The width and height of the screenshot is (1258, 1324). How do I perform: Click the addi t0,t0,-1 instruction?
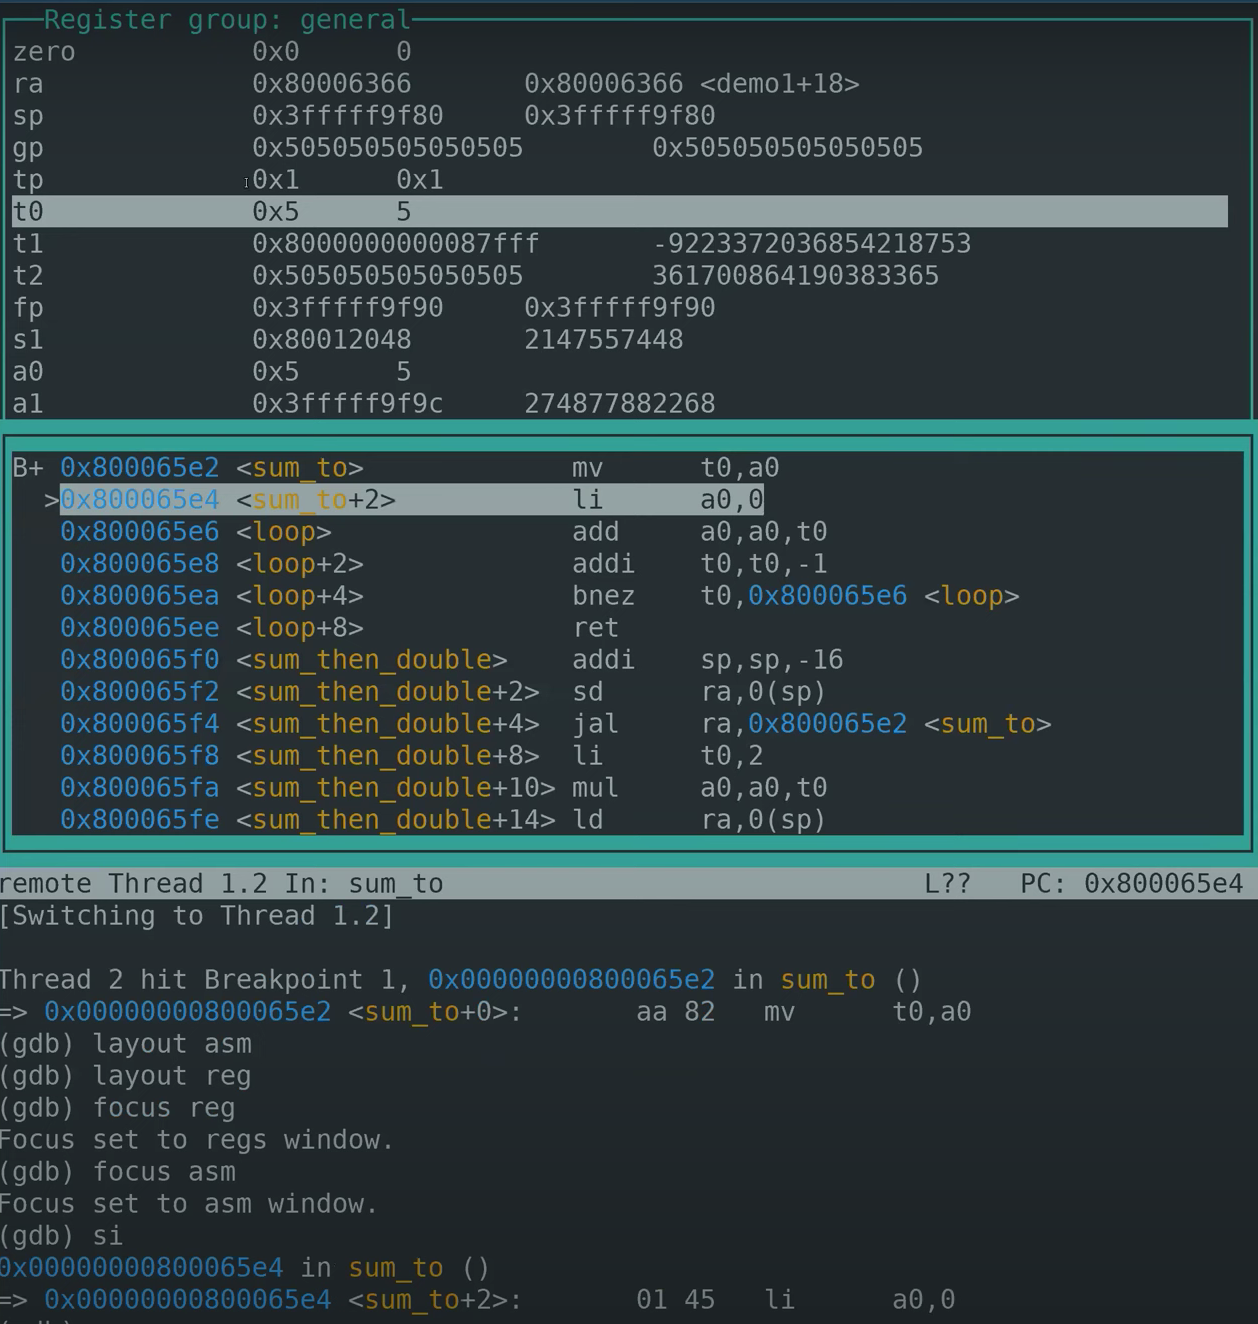coord(699,564)
